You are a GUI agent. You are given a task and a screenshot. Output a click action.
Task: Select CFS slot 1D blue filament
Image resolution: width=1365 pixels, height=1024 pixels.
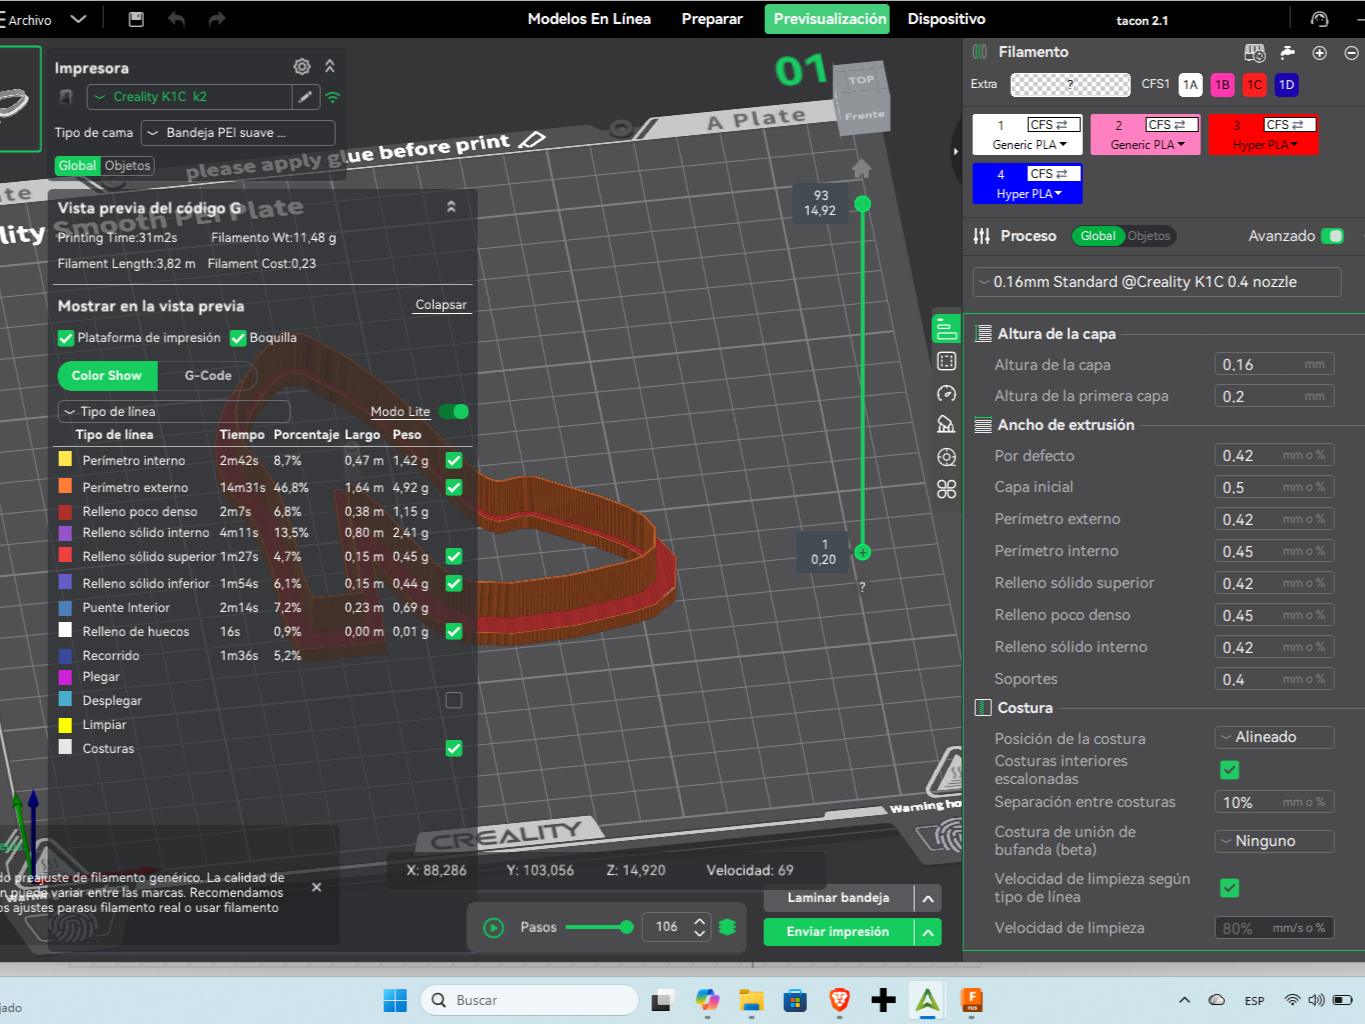pos(1286,85)
